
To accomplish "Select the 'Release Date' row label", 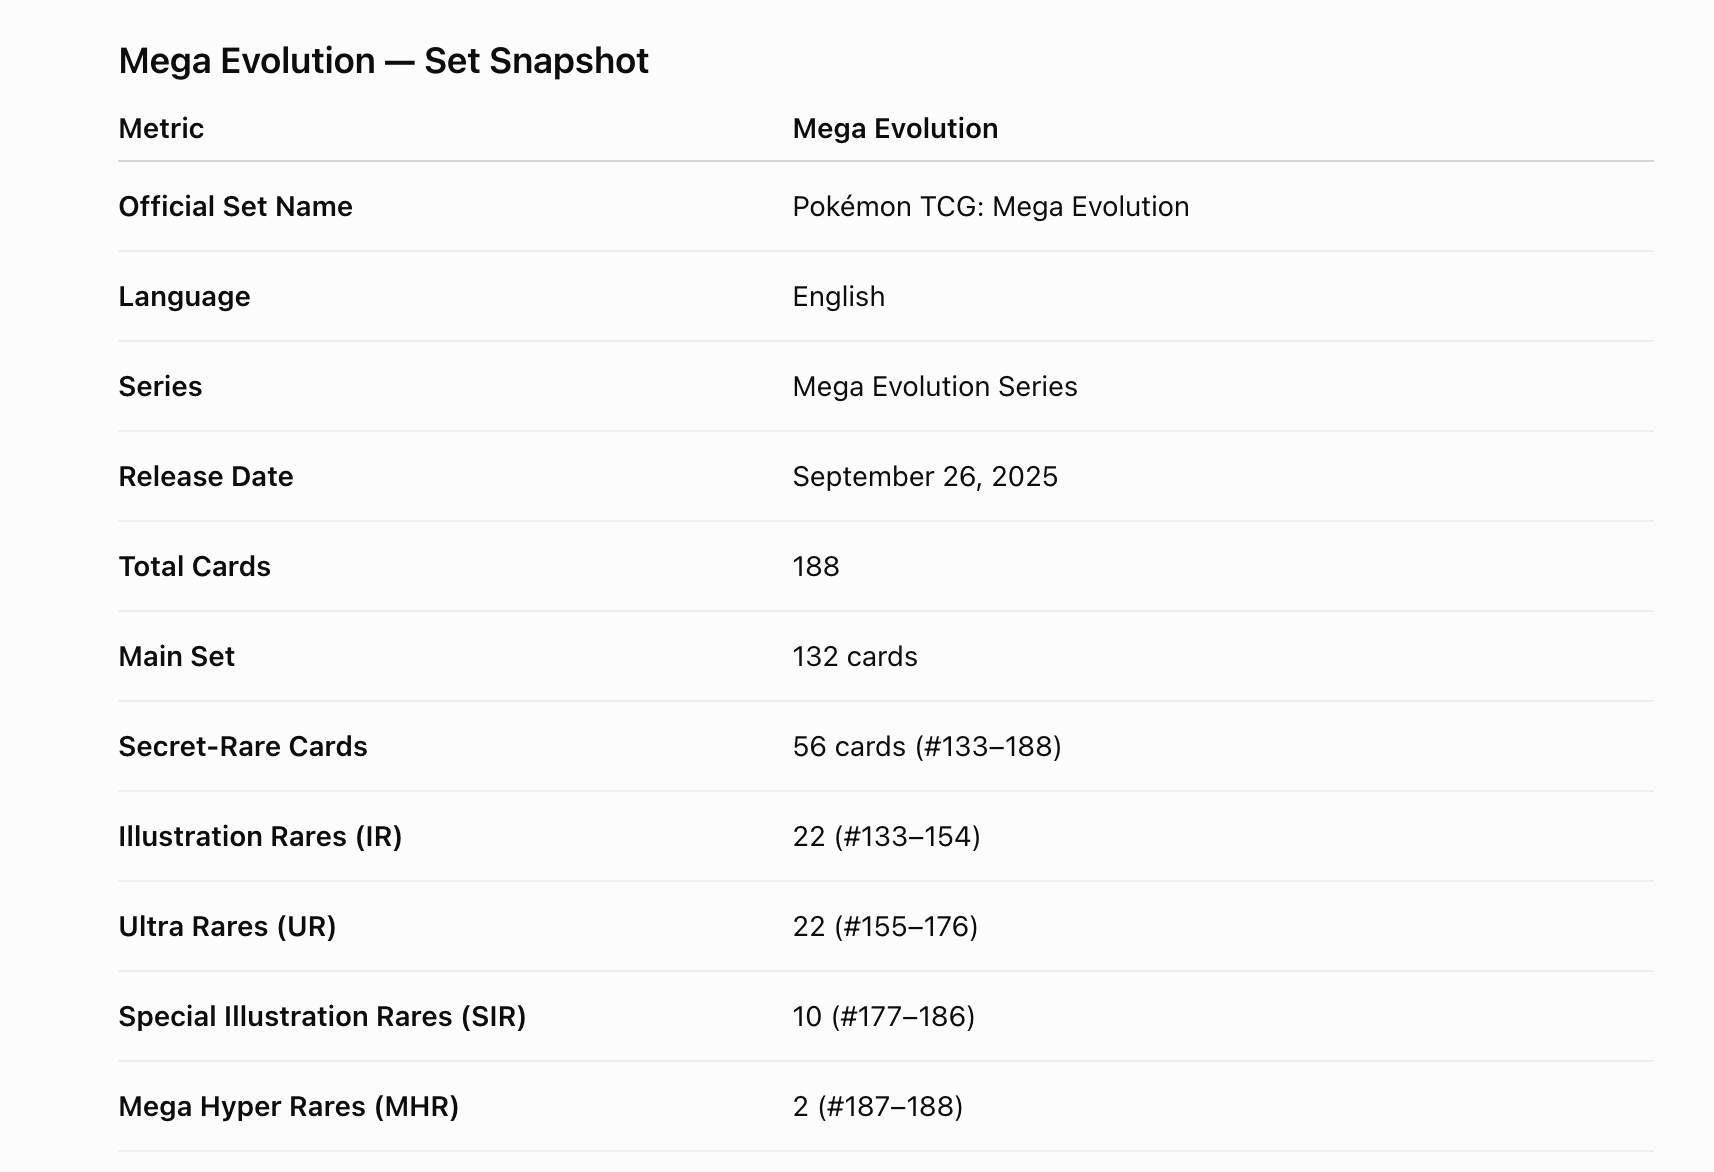I will point(206,477).
